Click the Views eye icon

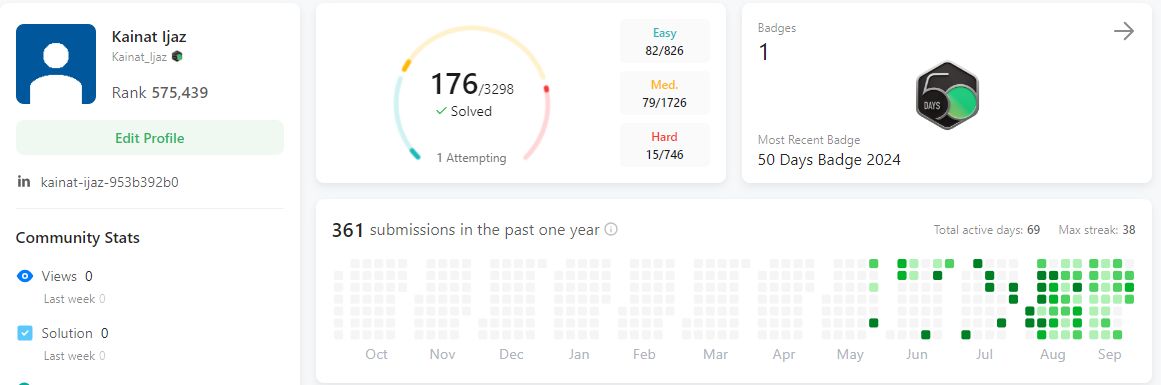24,276
